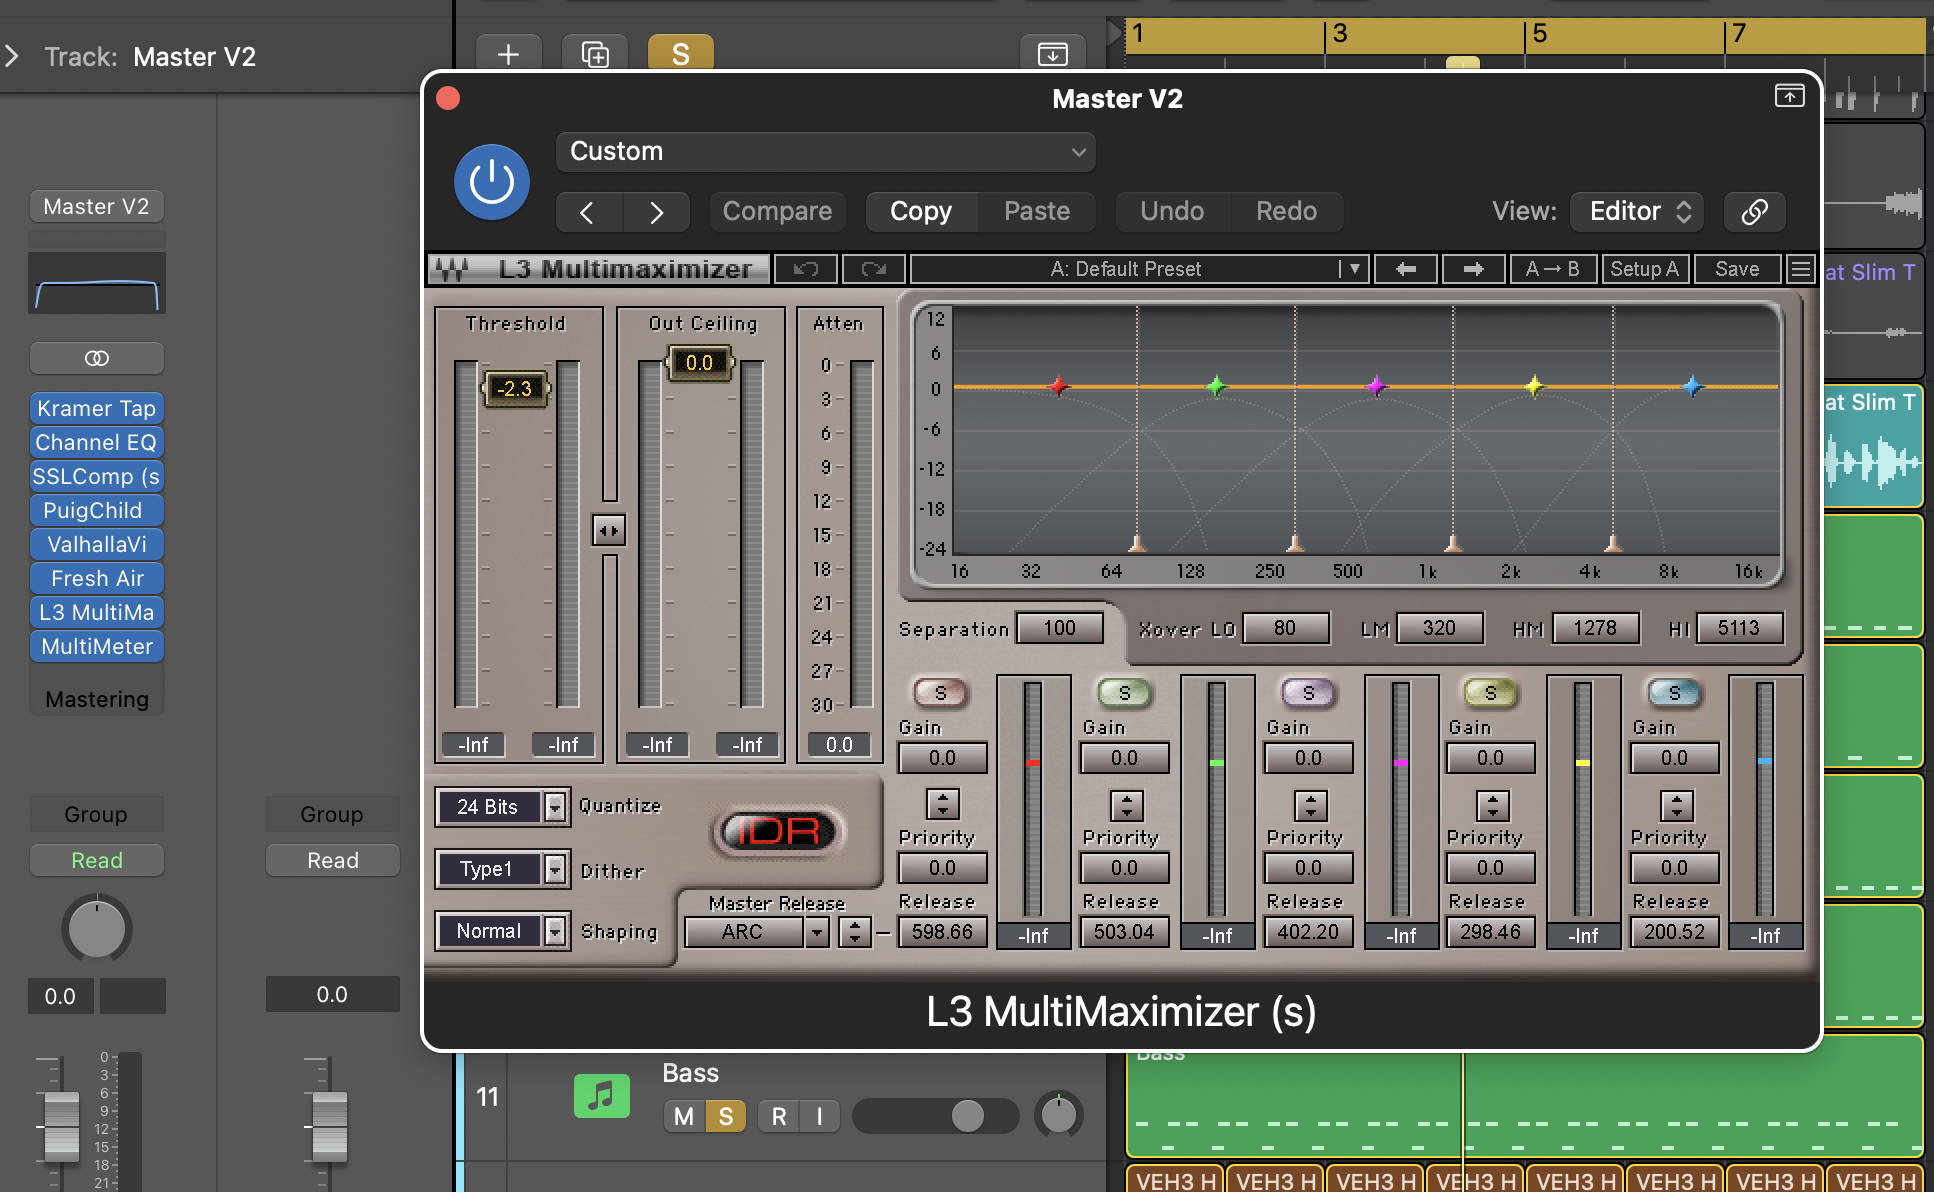Viewport: 1934px width, 1192px height.
Task: Click the Undo button in plugin header
Action: click(1172, 212)
